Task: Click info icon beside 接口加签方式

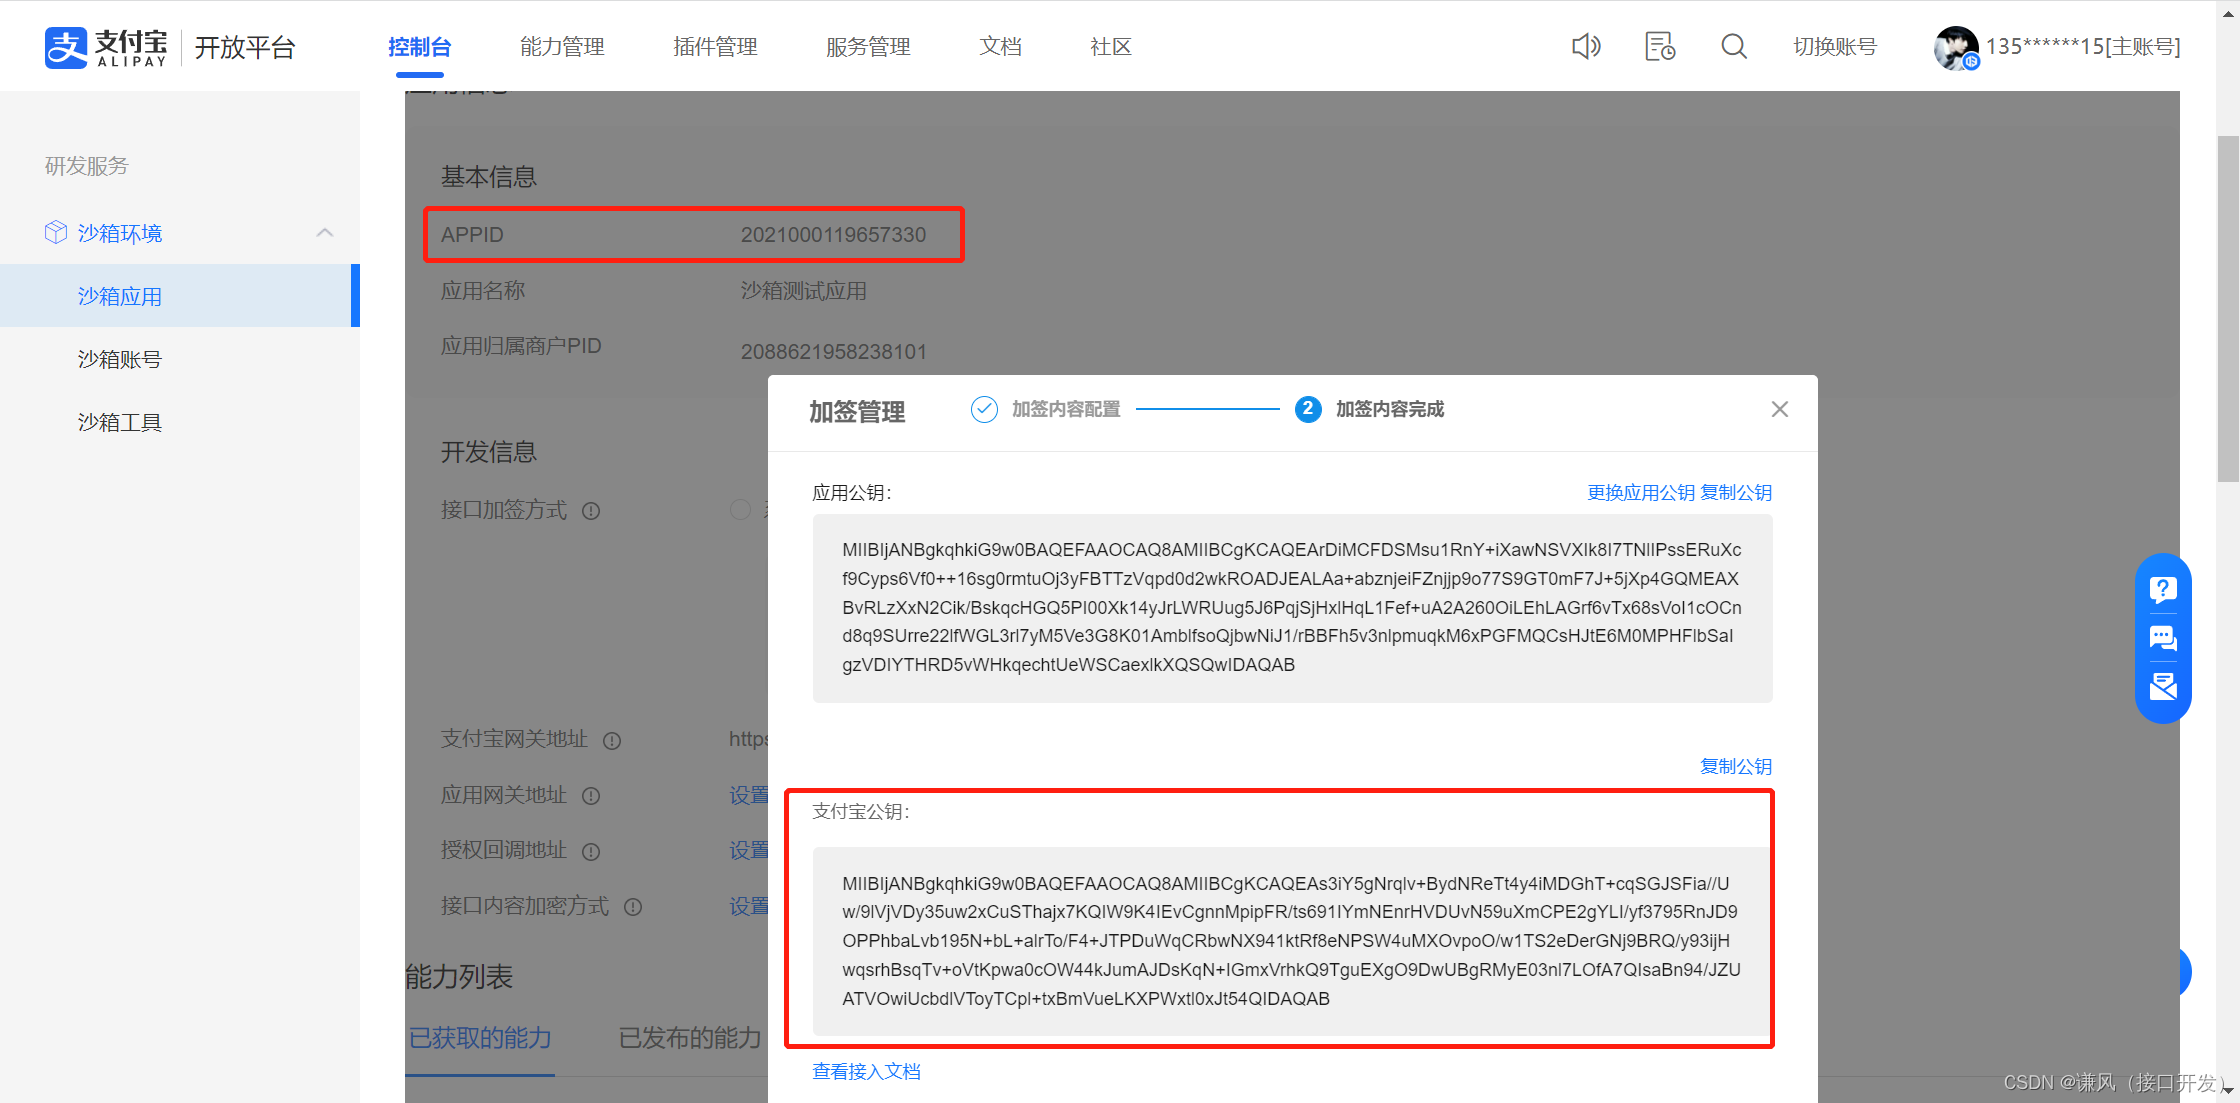Action: tap(591, 511)
